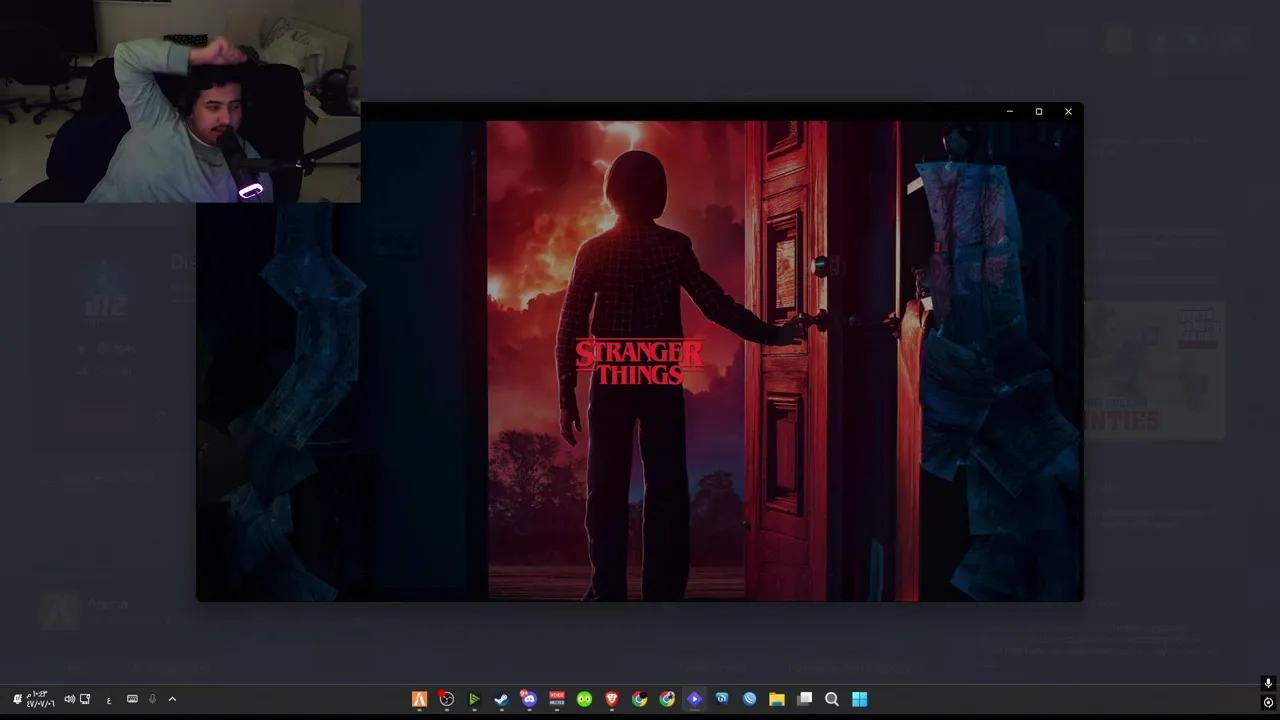Viewport: 1280px width, 720px height.
Task: Open Voicemeeter from the taskbar
Action: coord(557,699)
